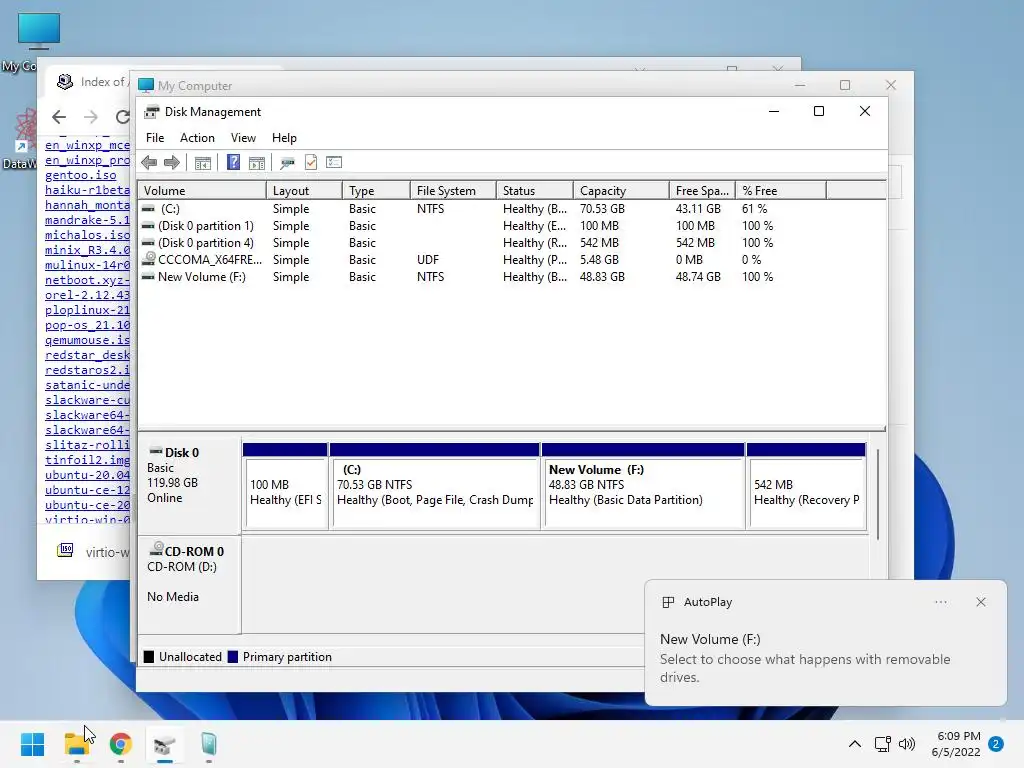1024x768 pixels.
Task: Select the Disk 0 label panel
Action: tap(189, 486)
